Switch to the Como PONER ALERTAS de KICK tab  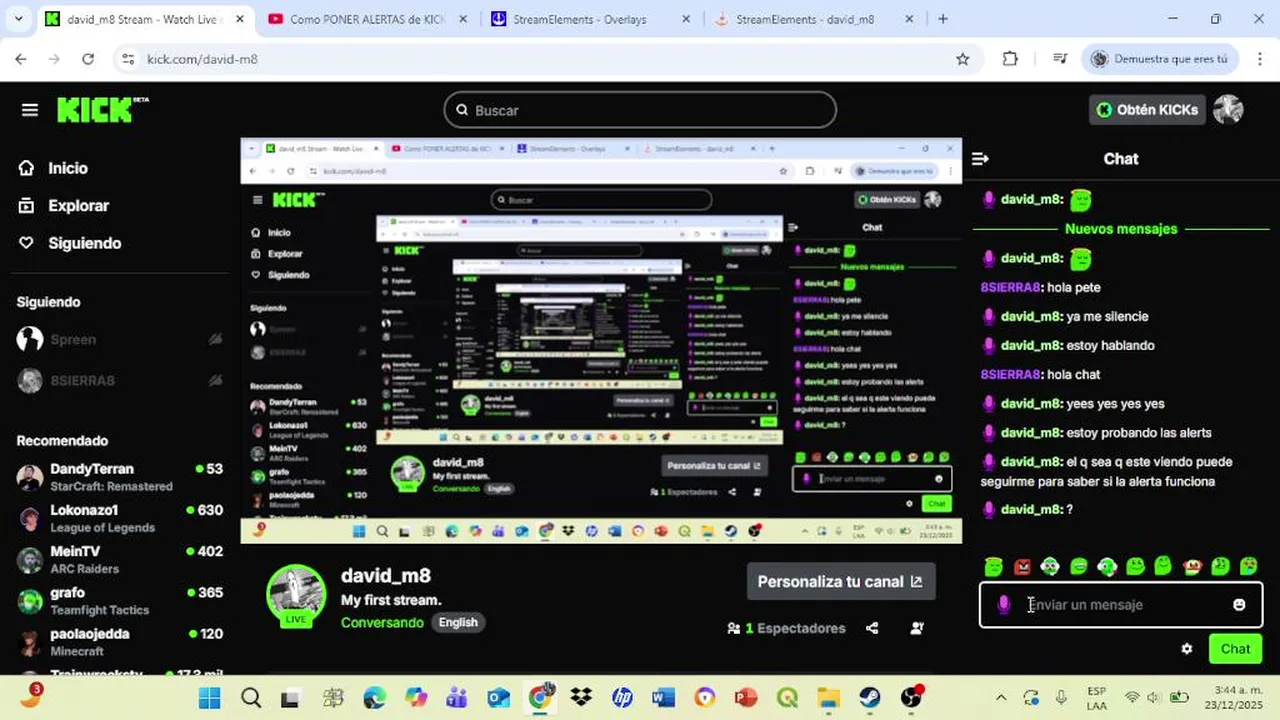tap(369, 19)
